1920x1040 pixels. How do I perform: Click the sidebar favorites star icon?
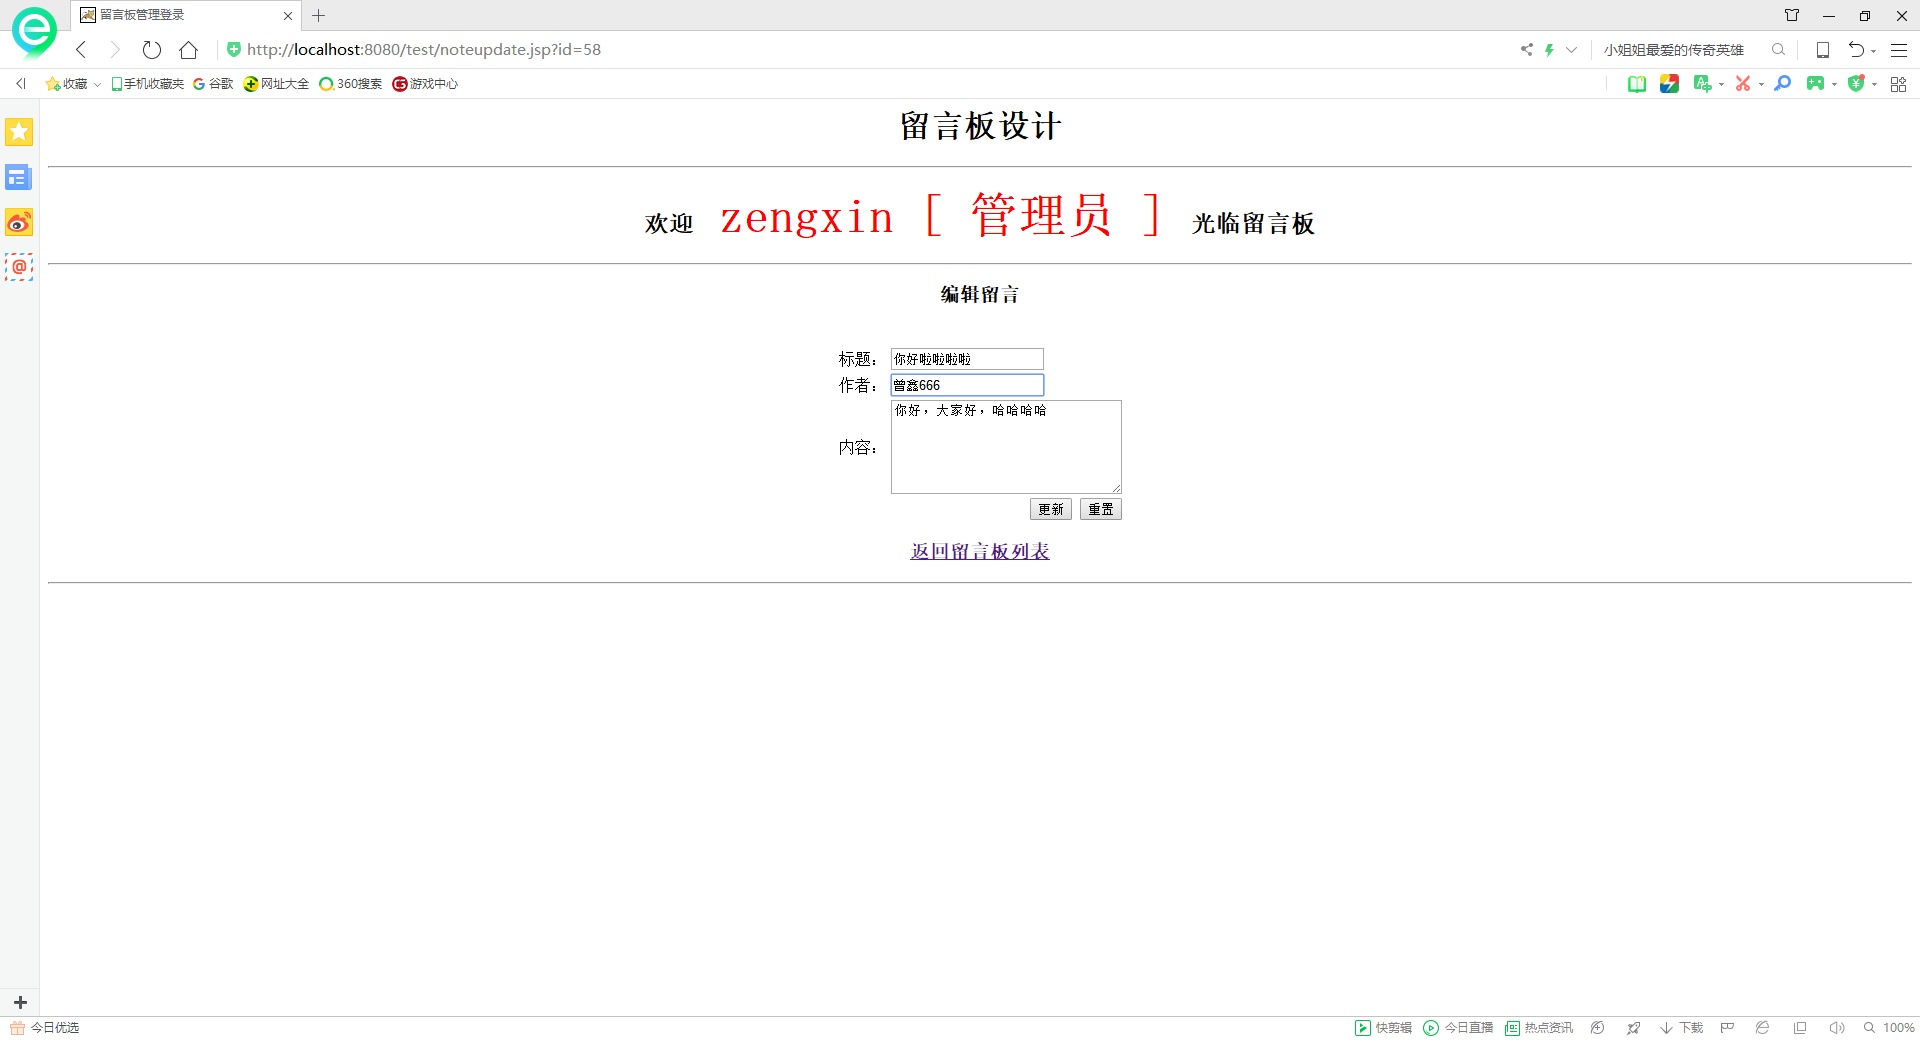click(x=19, y=132)
